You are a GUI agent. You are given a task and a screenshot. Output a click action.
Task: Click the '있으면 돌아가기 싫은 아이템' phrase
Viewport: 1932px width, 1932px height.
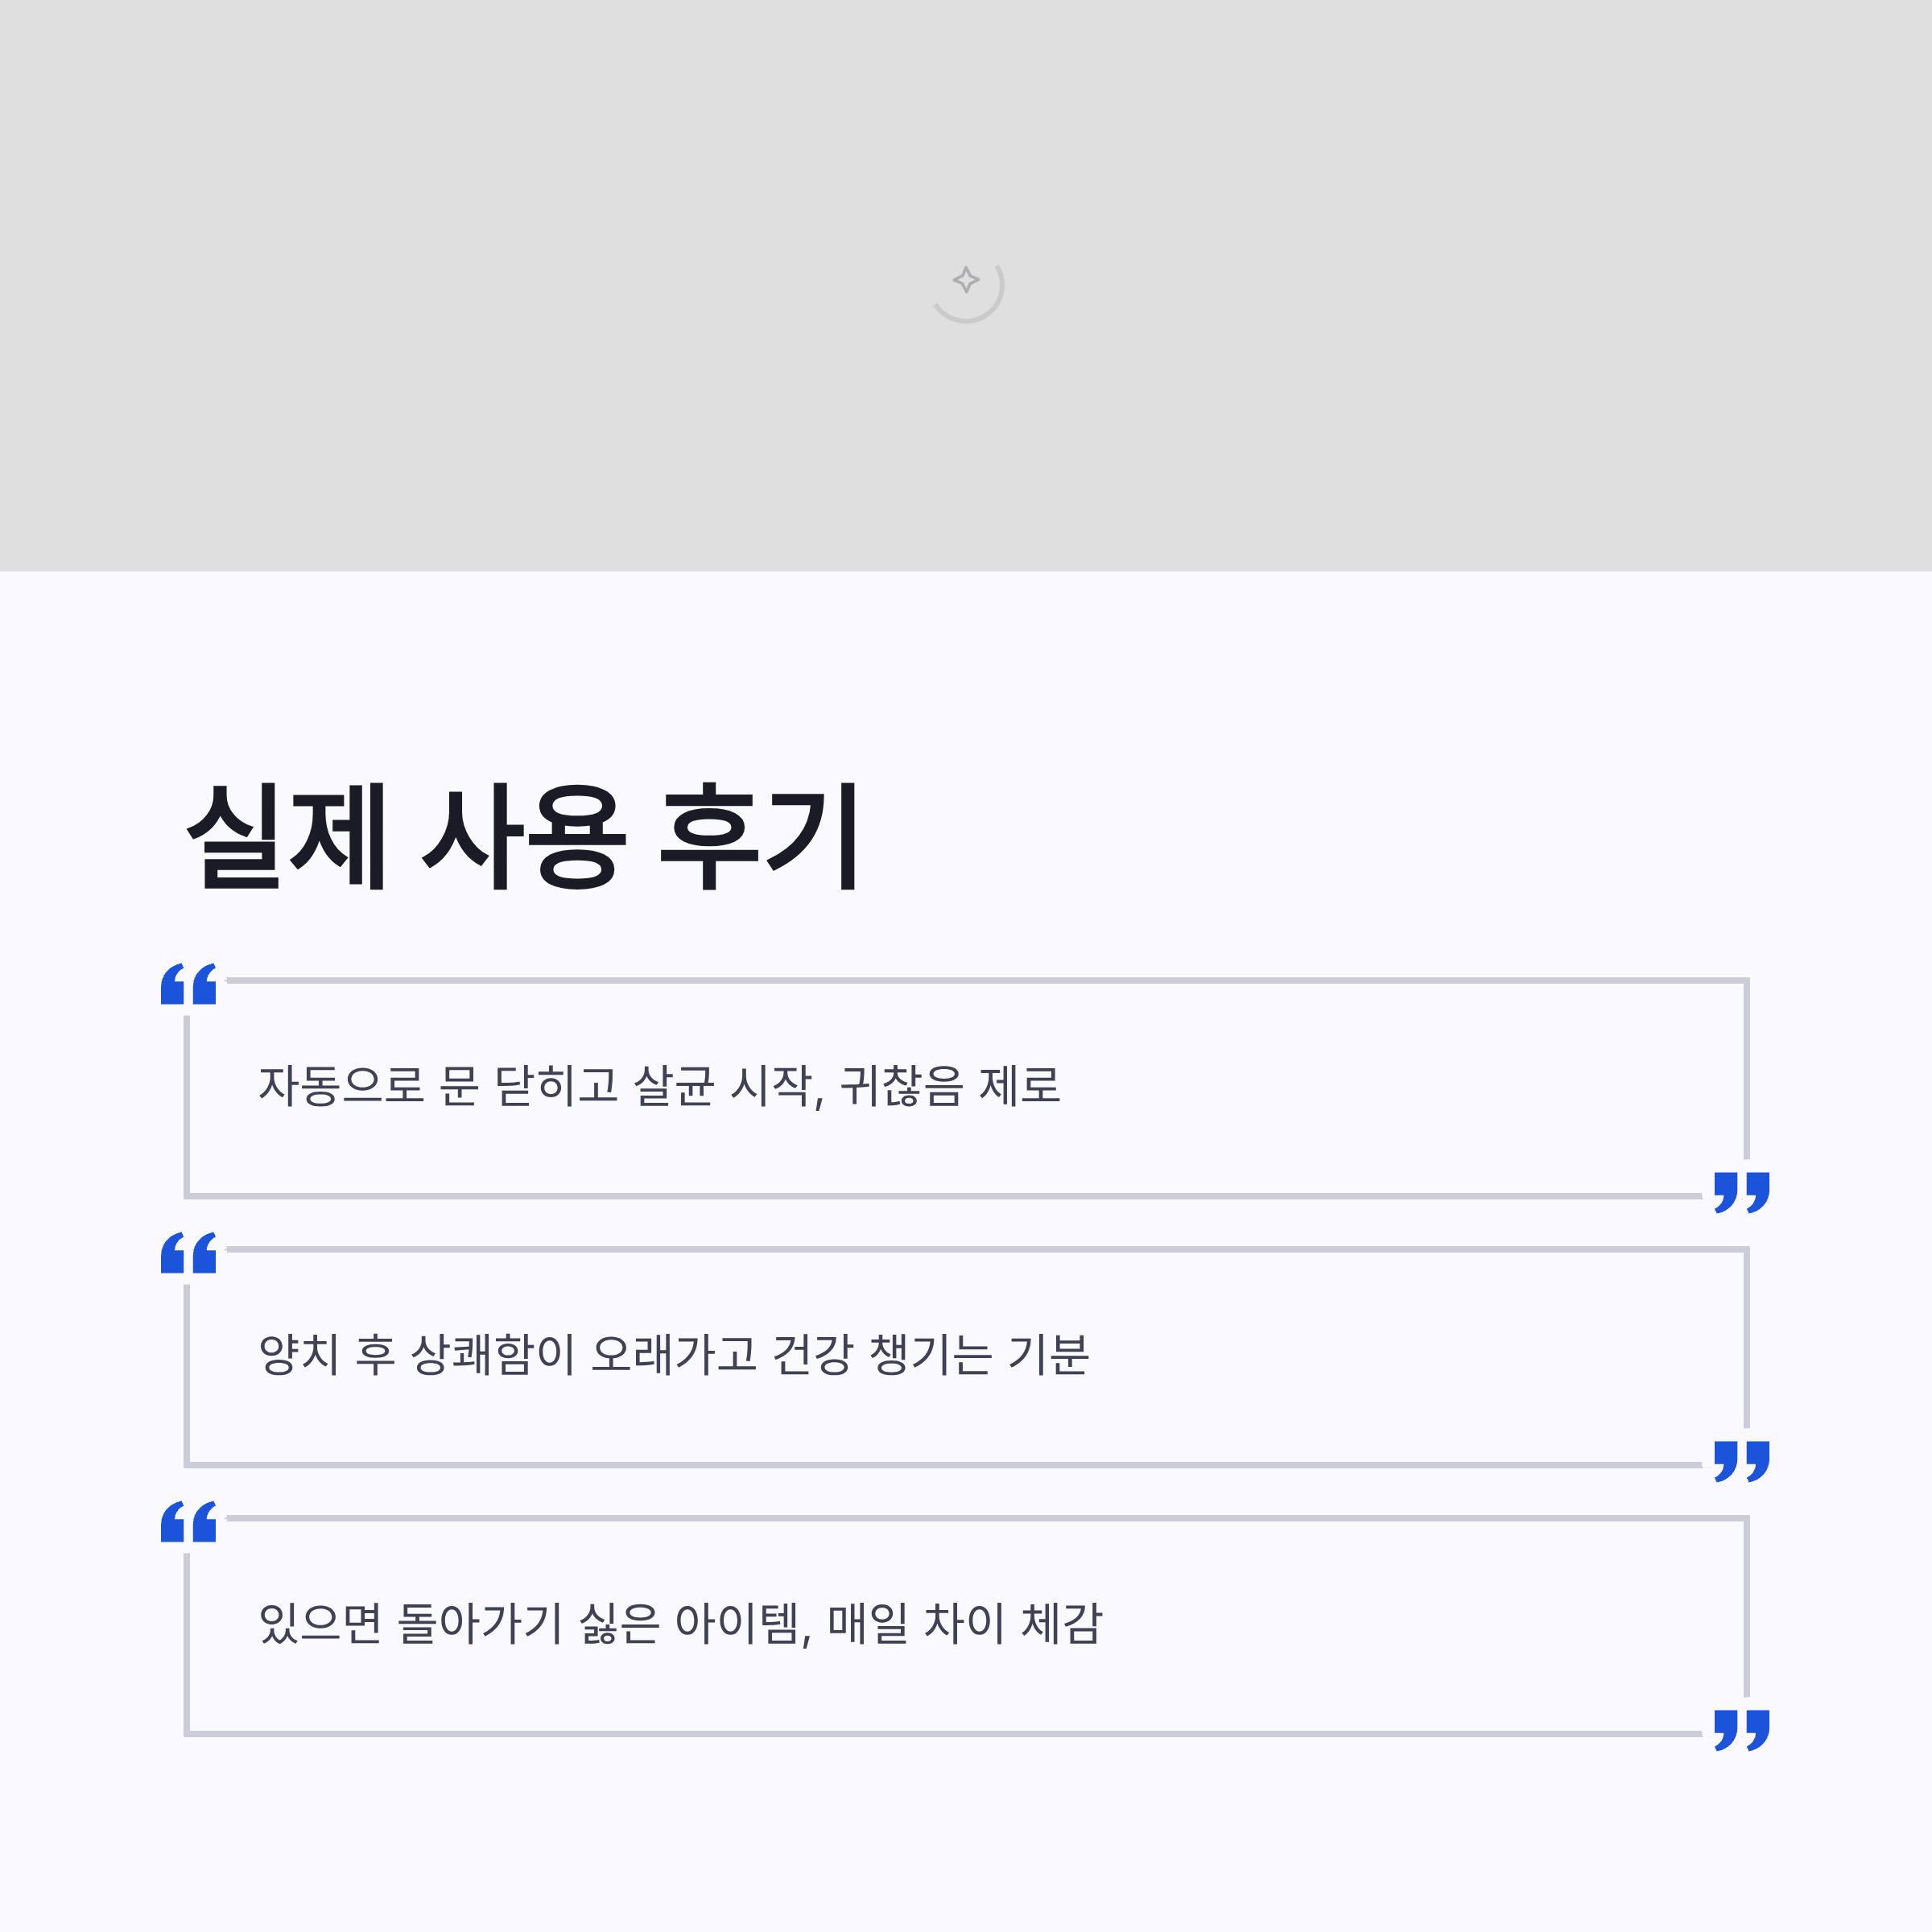point(528,1624)
